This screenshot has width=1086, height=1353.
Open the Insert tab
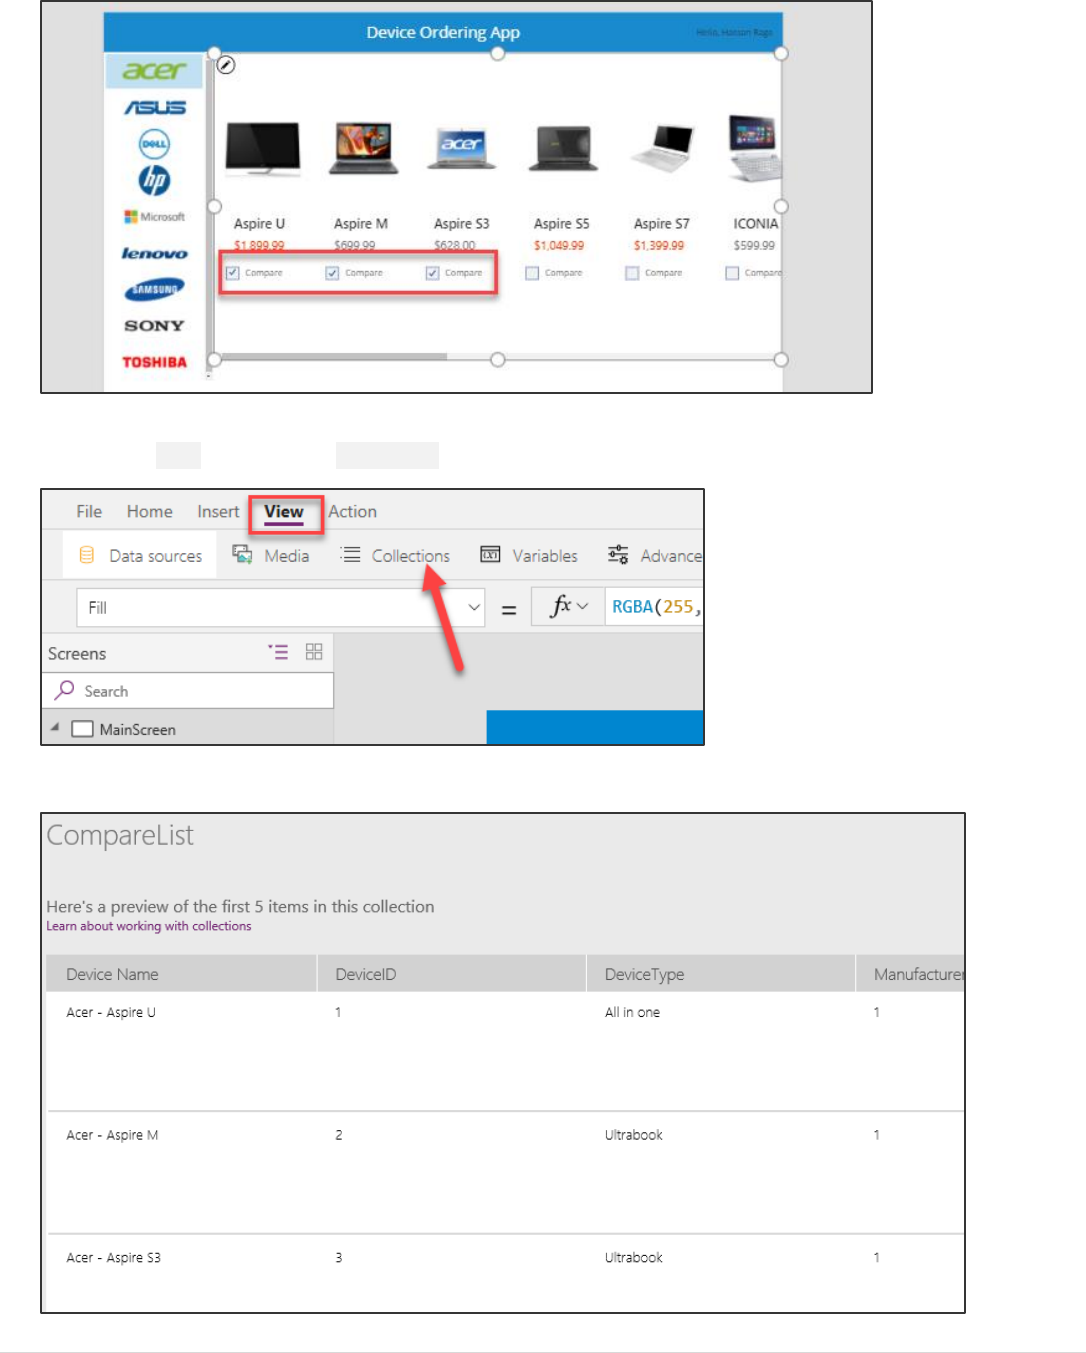coord(218,511)
